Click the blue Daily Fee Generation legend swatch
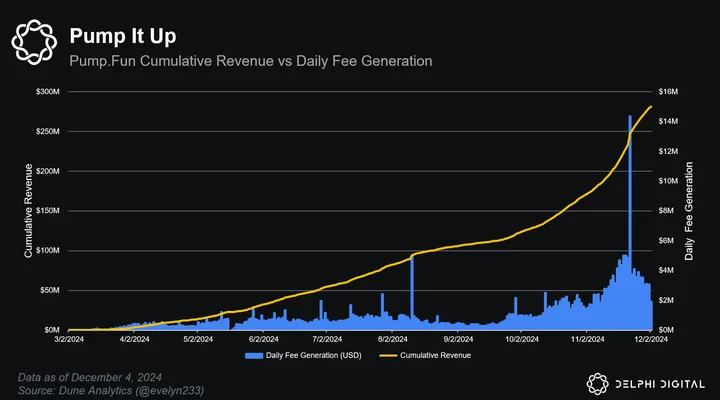Screen dimensions: 720x400 pos(254,355)
